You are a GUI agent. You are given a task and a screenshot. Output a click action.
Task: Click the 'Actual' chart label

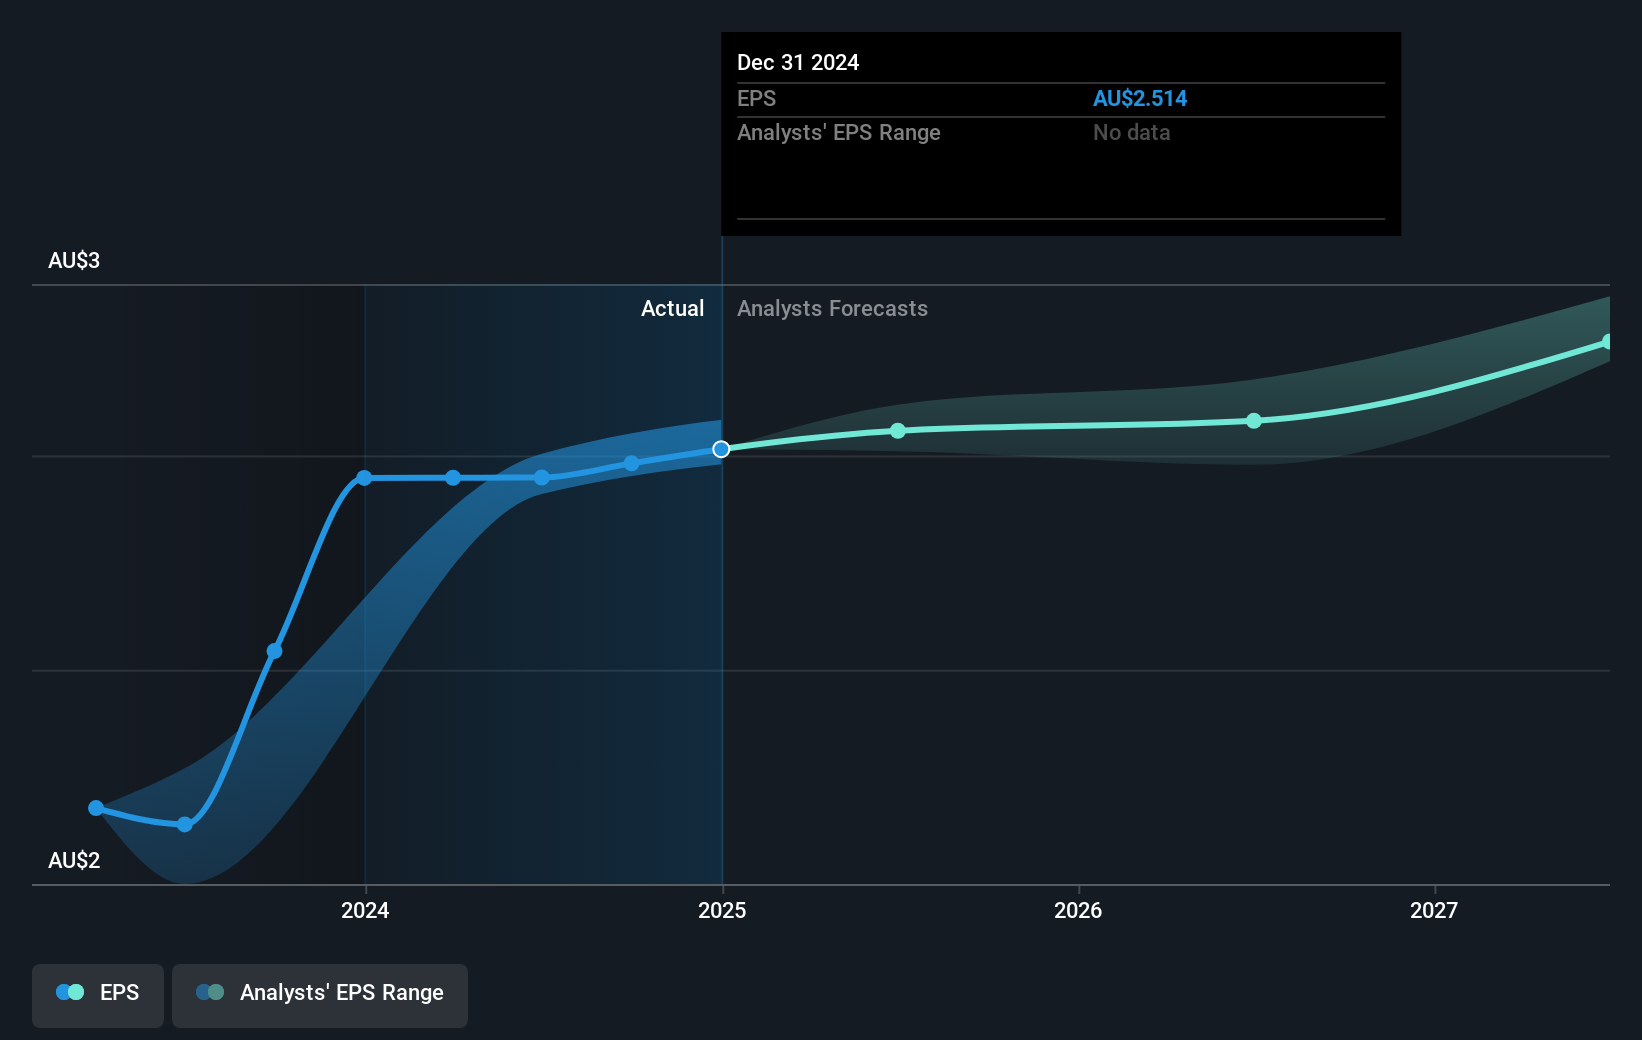[672, 308]
